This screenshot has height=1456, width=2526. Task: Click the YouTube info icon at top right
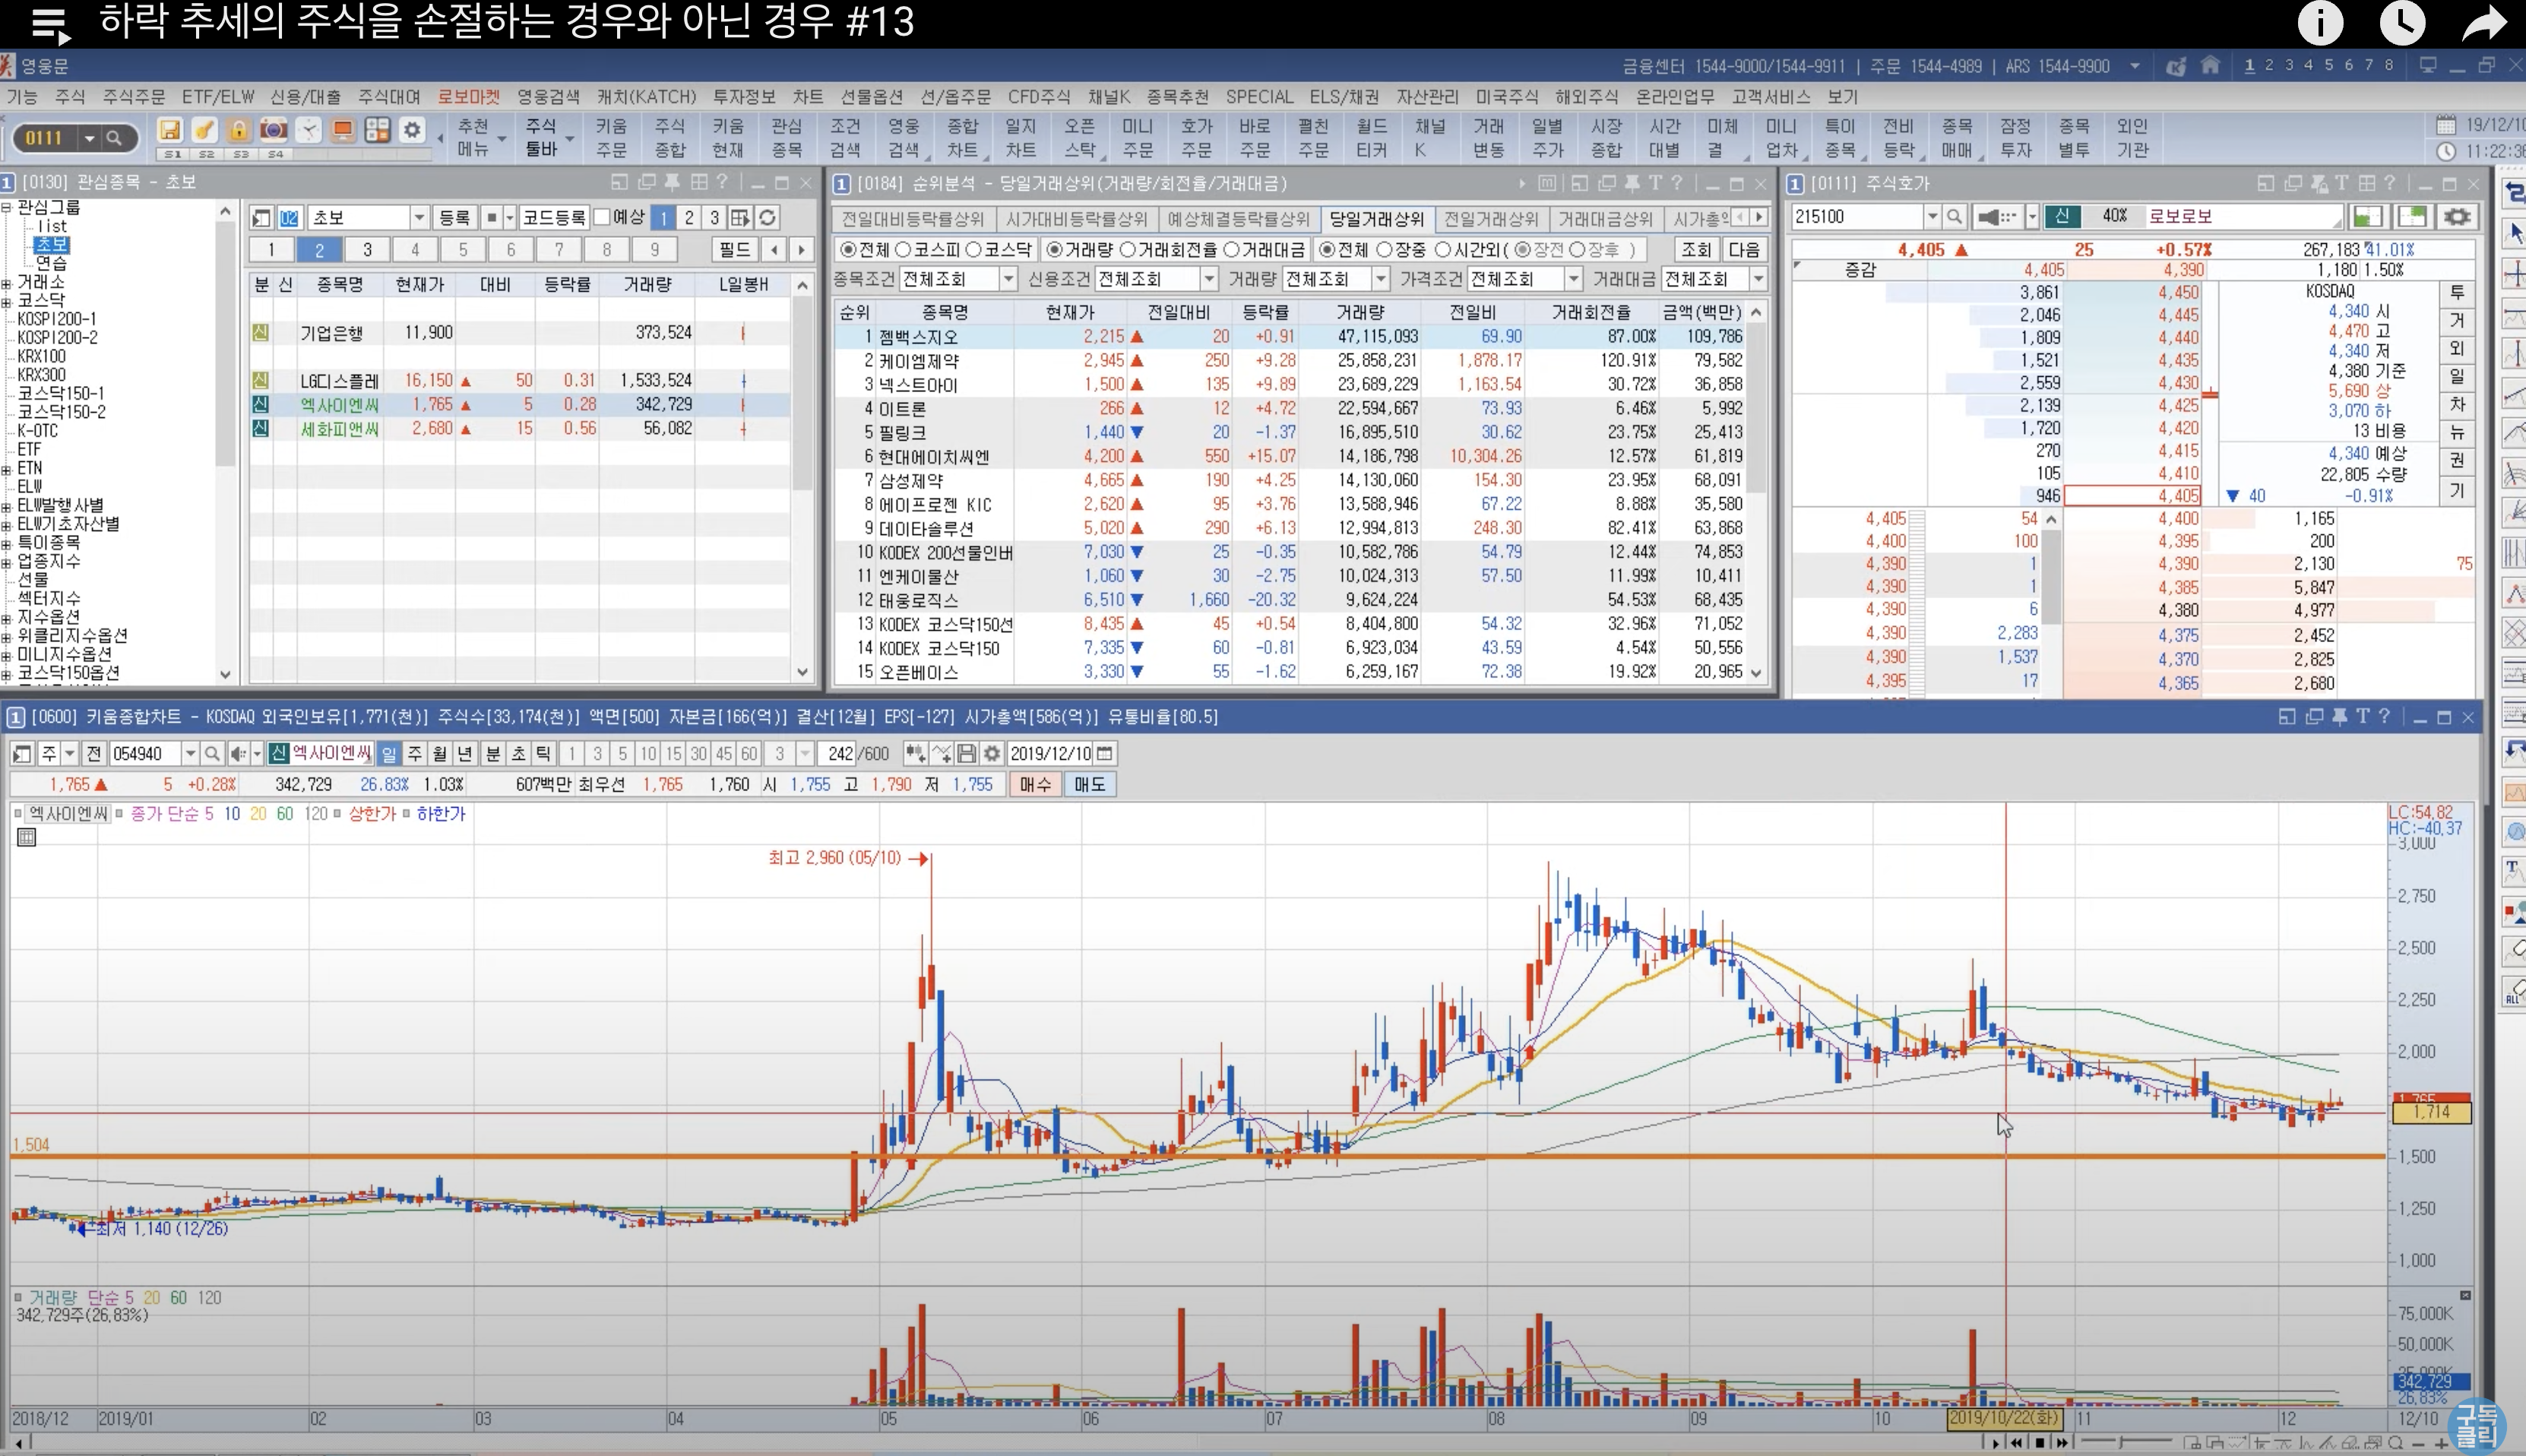tap(2320, 22)
